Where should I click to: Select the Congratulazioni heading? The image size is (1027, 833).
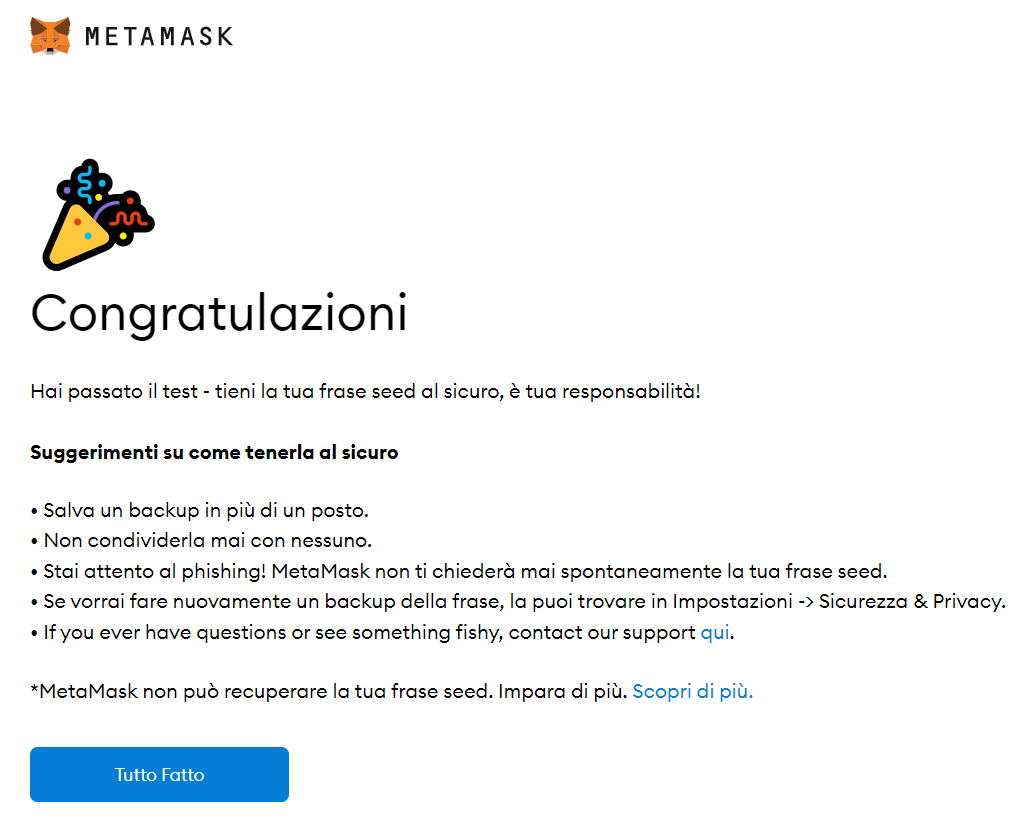point(219,314)
